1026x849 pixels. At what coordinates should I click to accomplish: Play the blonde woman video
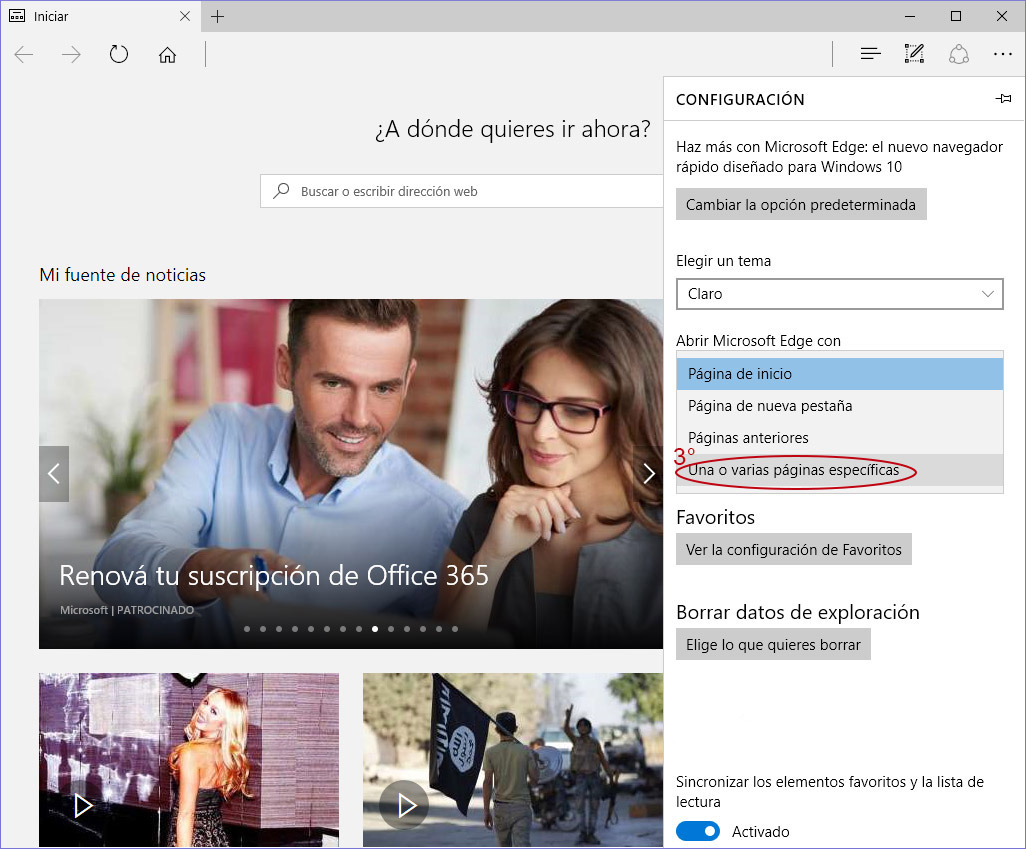(83, 806)
